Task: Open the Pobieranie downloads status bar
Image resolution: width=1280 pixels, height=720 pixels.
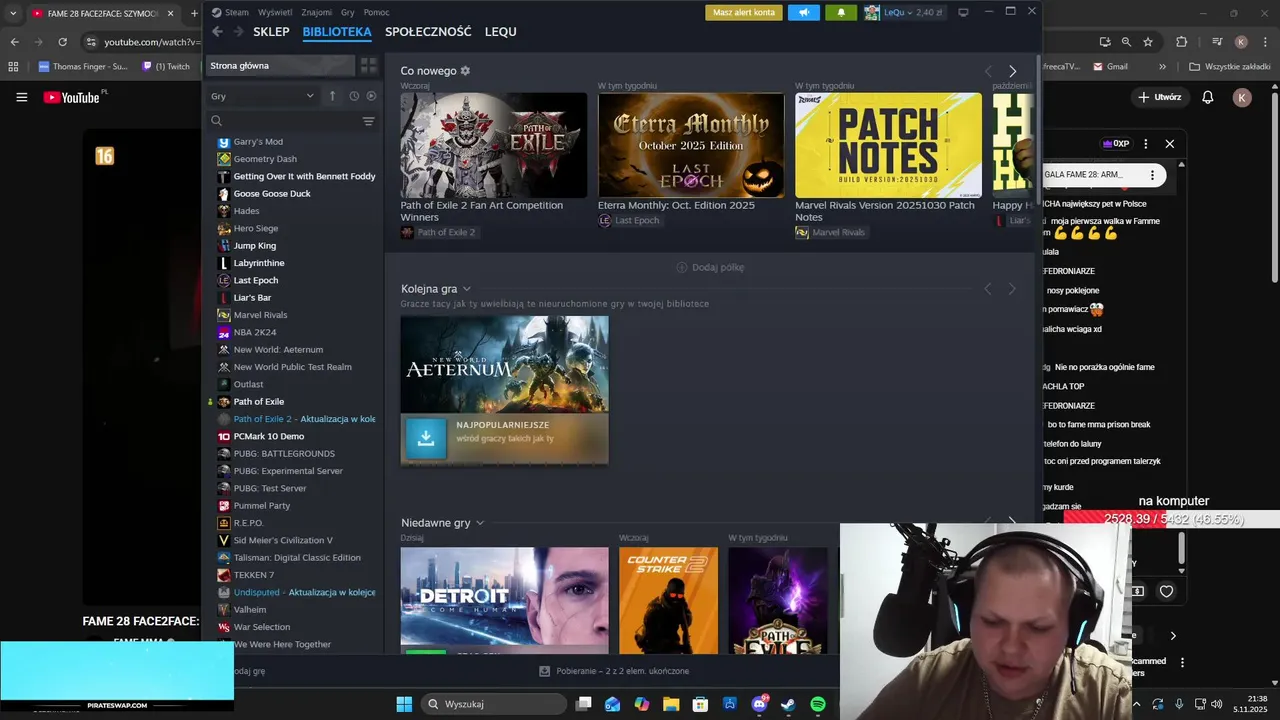Action: coord(614,671)
